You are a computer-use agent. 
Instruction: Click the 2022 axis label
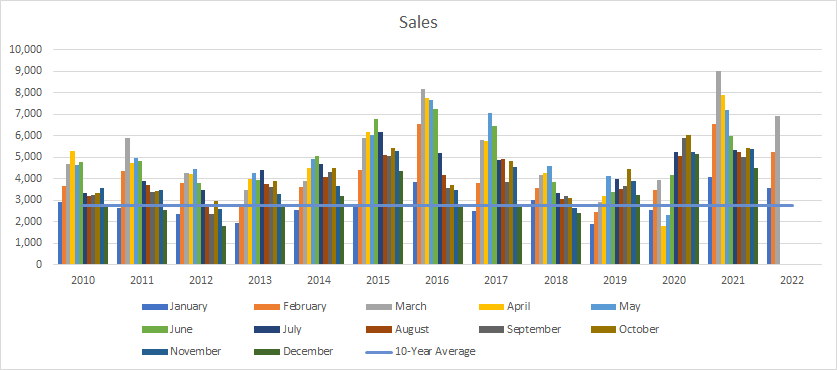click(x=791, y=280)
